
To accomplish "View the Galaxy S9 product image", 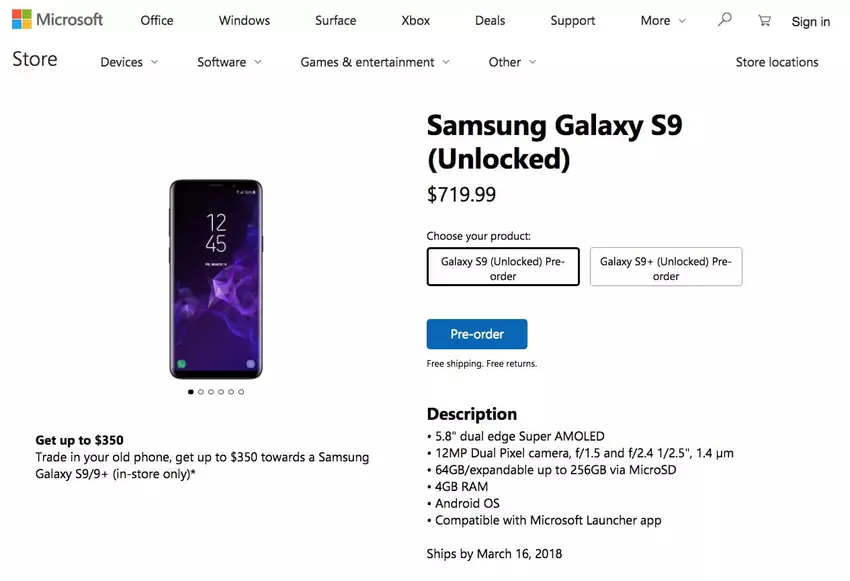I will (216, 278).
